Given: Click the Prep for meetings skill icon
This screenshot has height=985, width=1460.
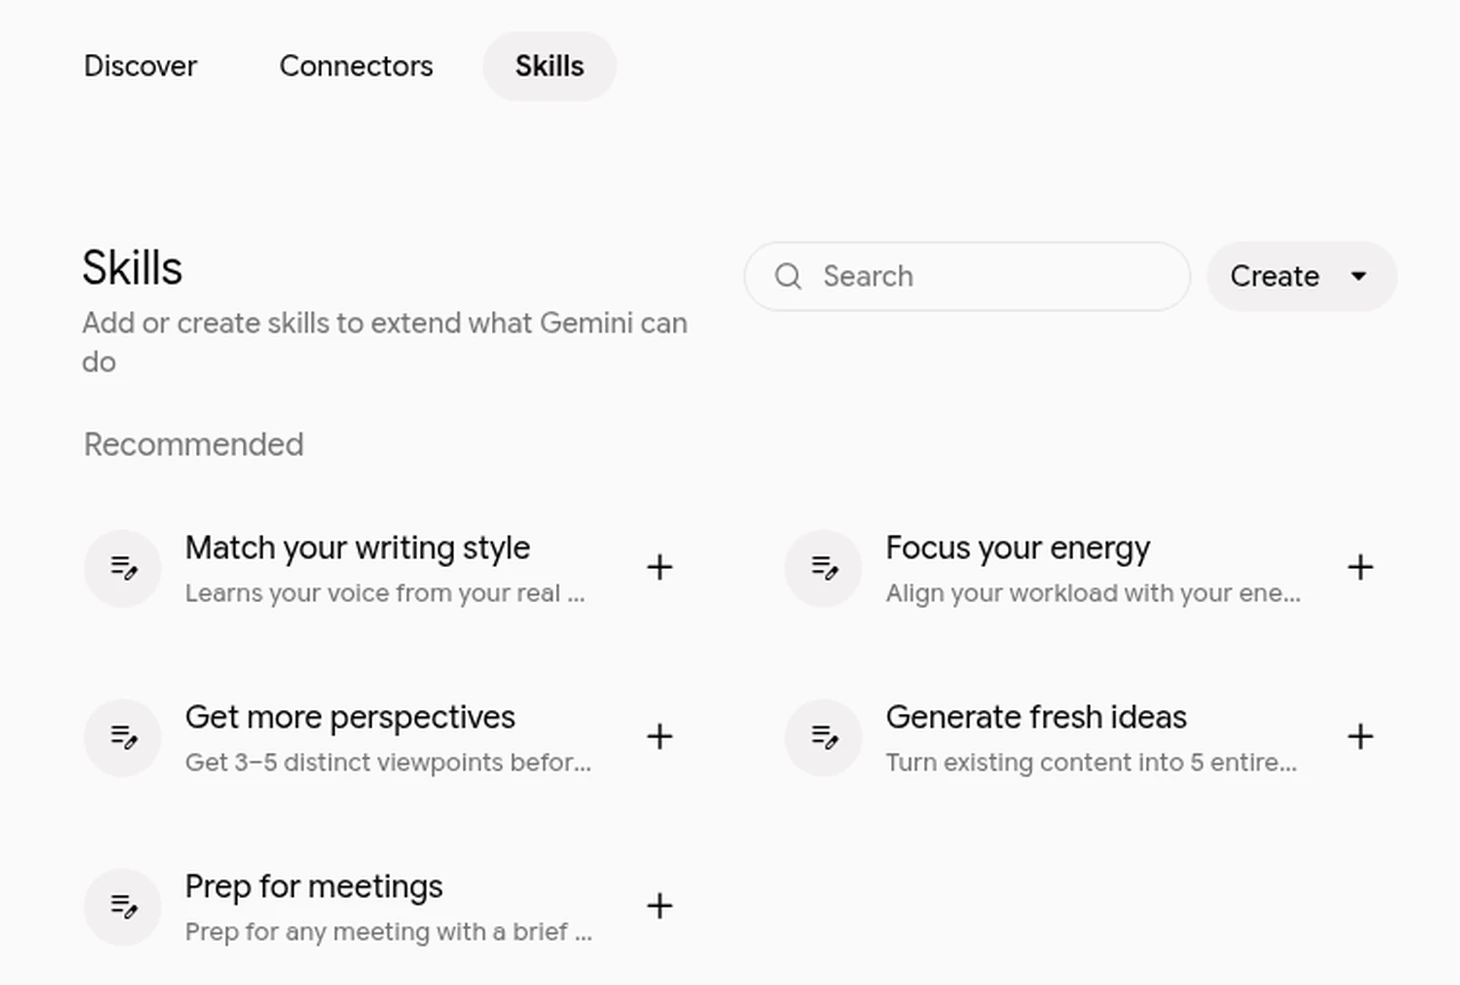Looking at the screenshot, I should click(123, 907).
